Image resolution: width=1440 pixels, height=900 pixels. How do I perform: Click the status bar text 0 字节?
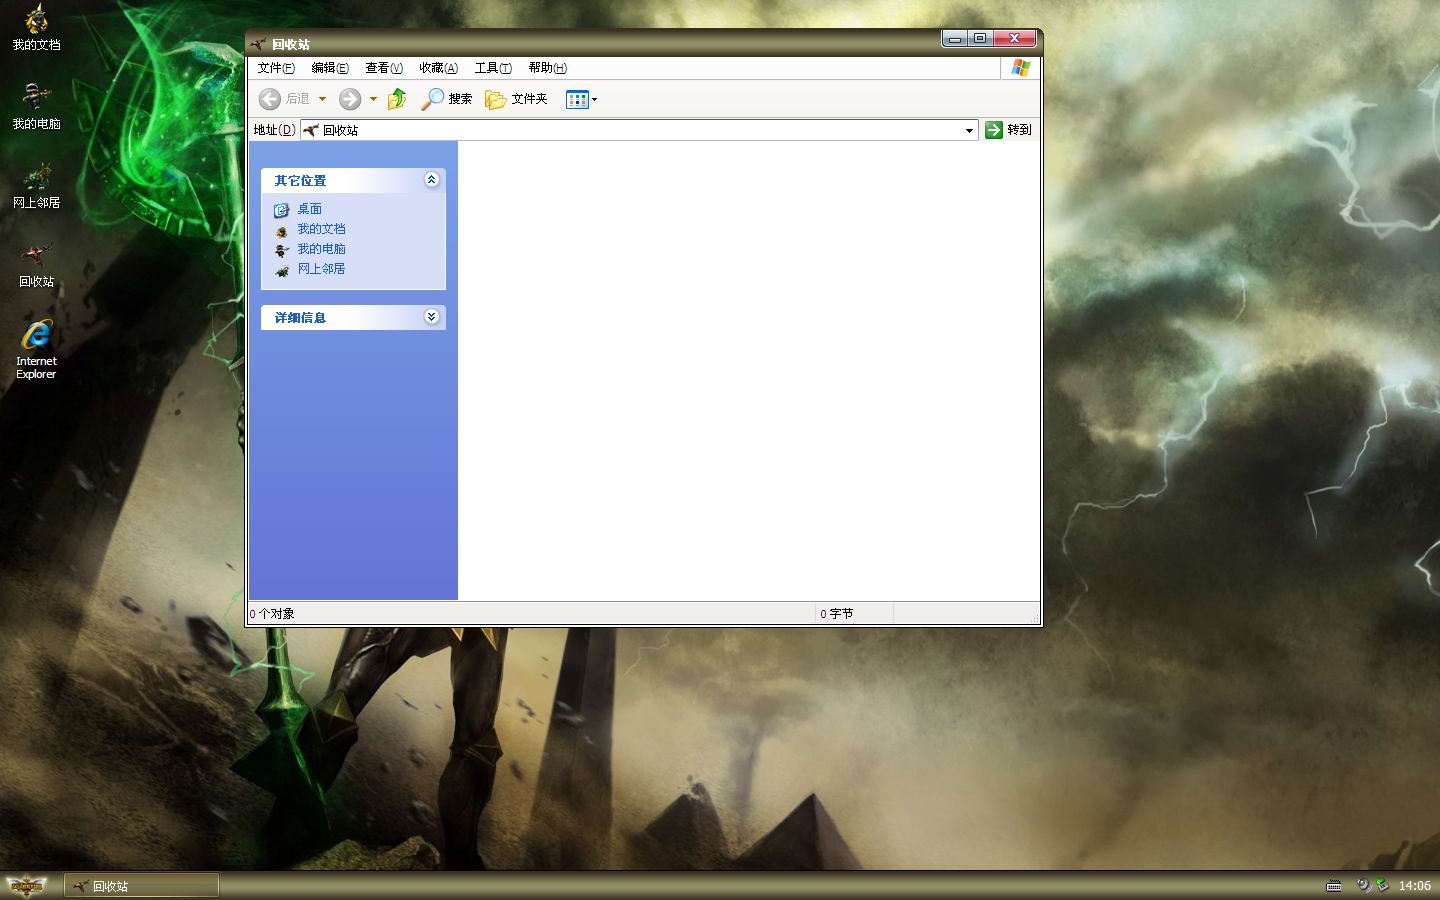coord(837,613)
